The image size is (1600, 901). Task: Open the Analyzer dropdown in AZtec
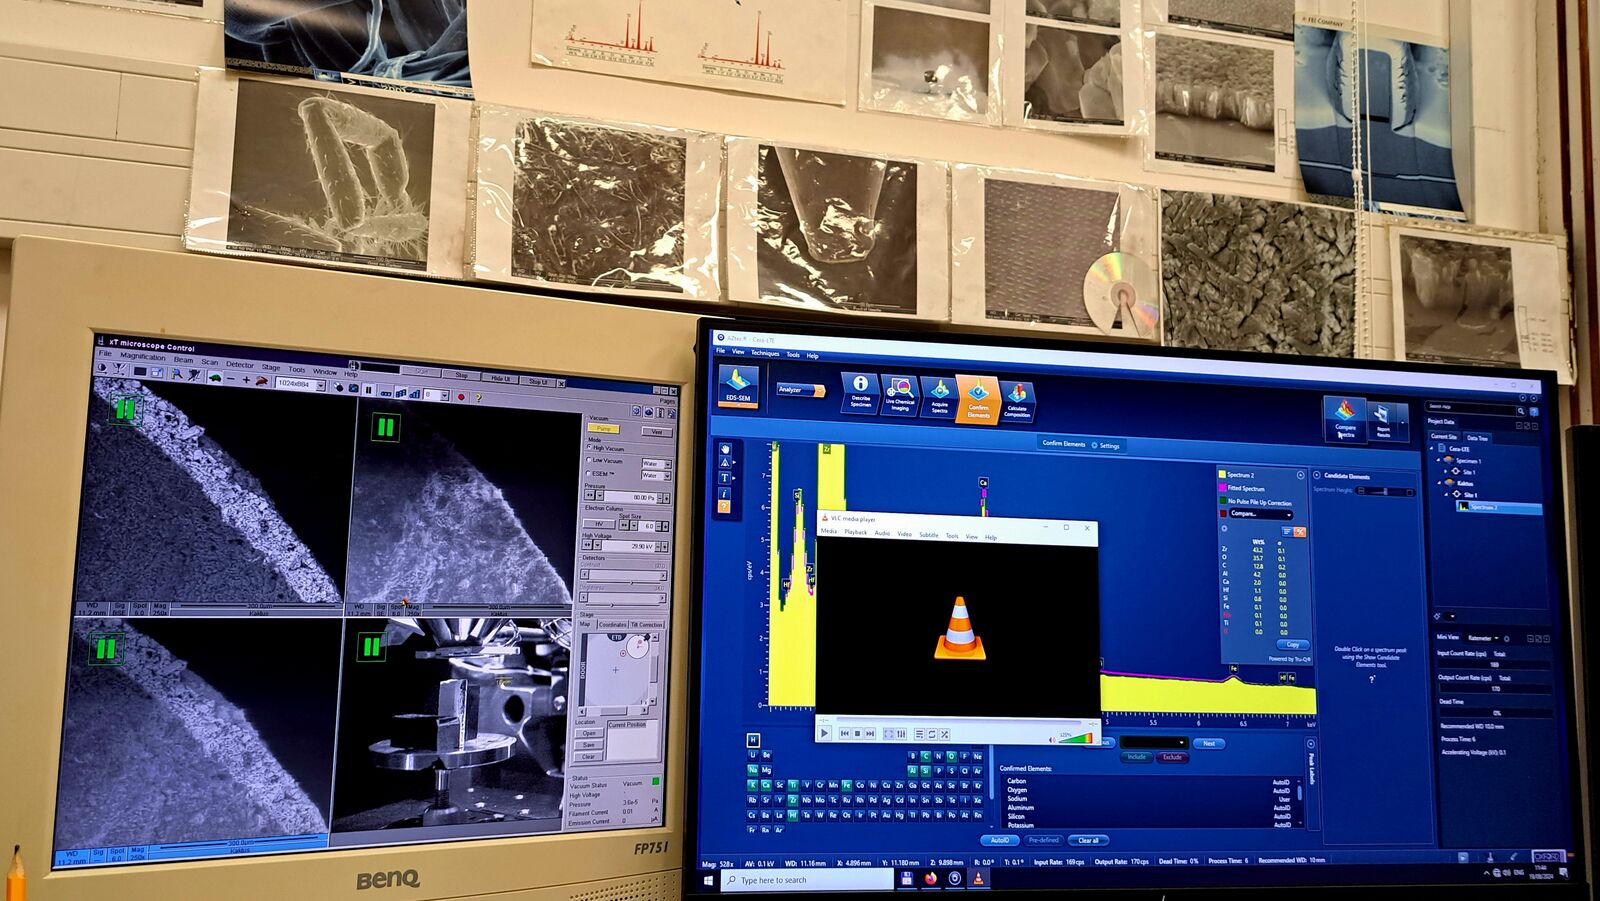tap(799, 390)
